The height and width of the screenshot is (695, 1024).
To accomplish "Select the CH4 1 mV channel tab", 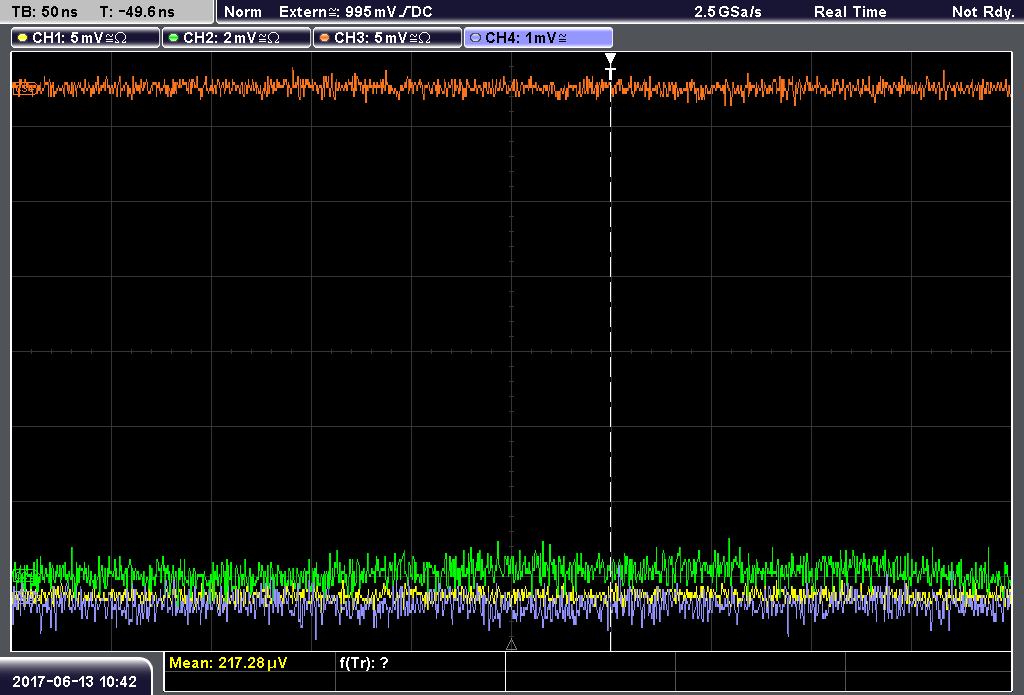I will click(538, 38).
